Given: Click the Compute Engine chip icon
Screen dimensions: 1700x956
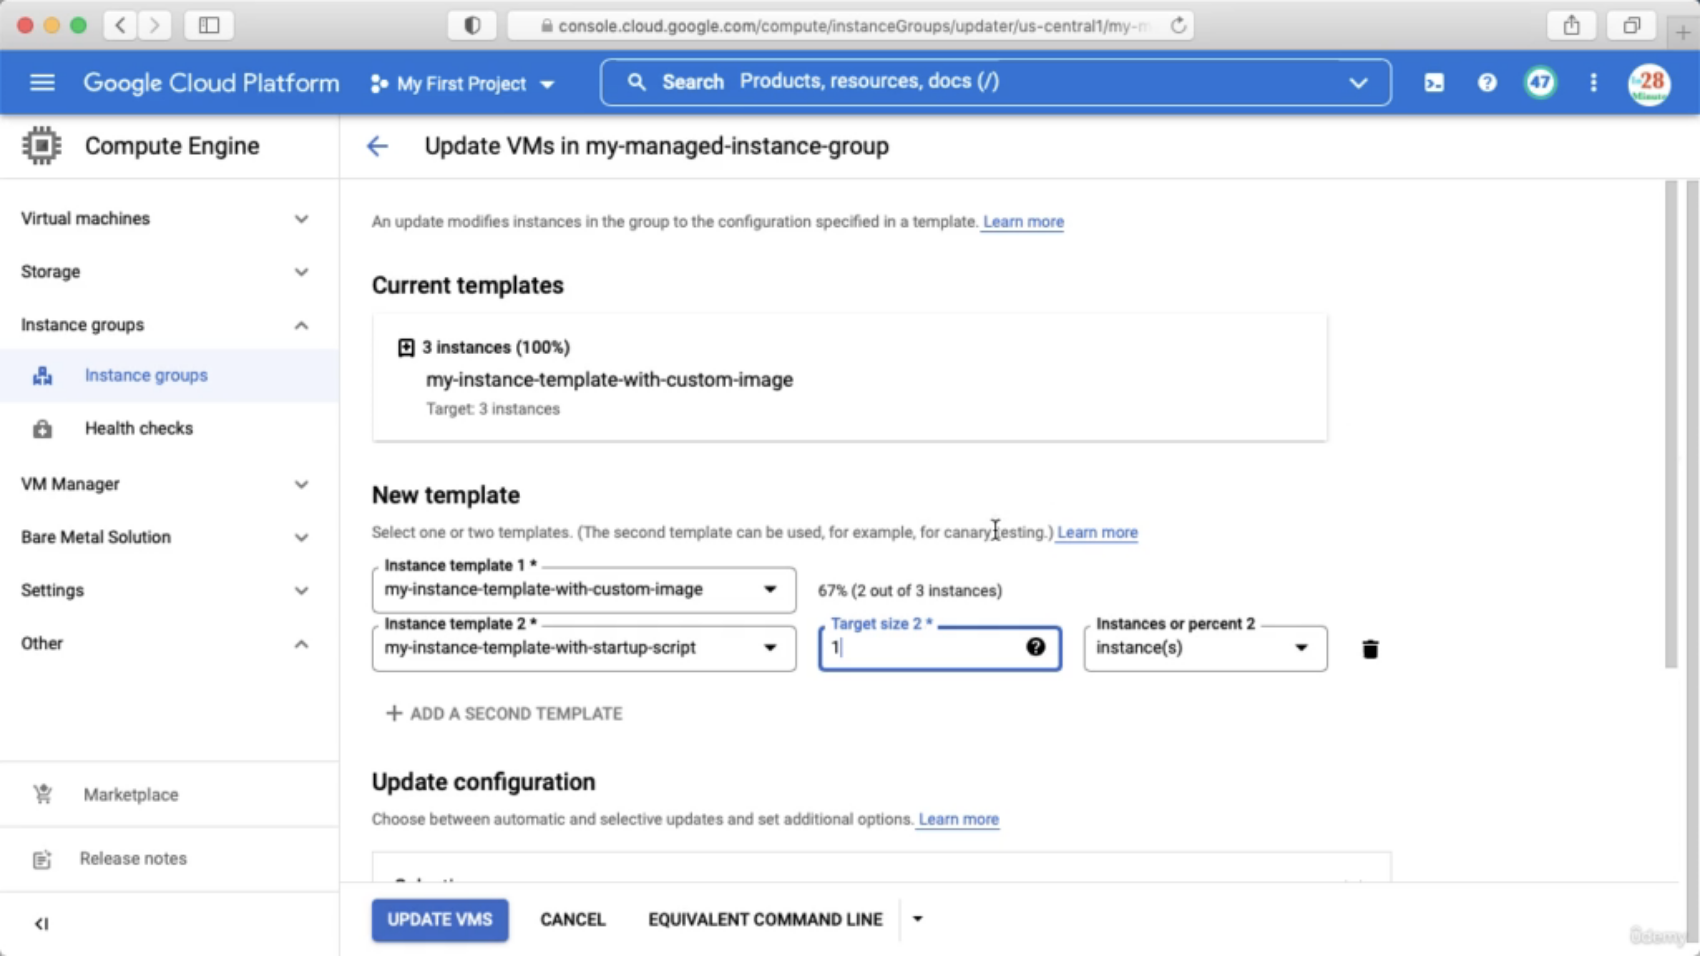Looking at the screenshot, I should tap(41, 146).
